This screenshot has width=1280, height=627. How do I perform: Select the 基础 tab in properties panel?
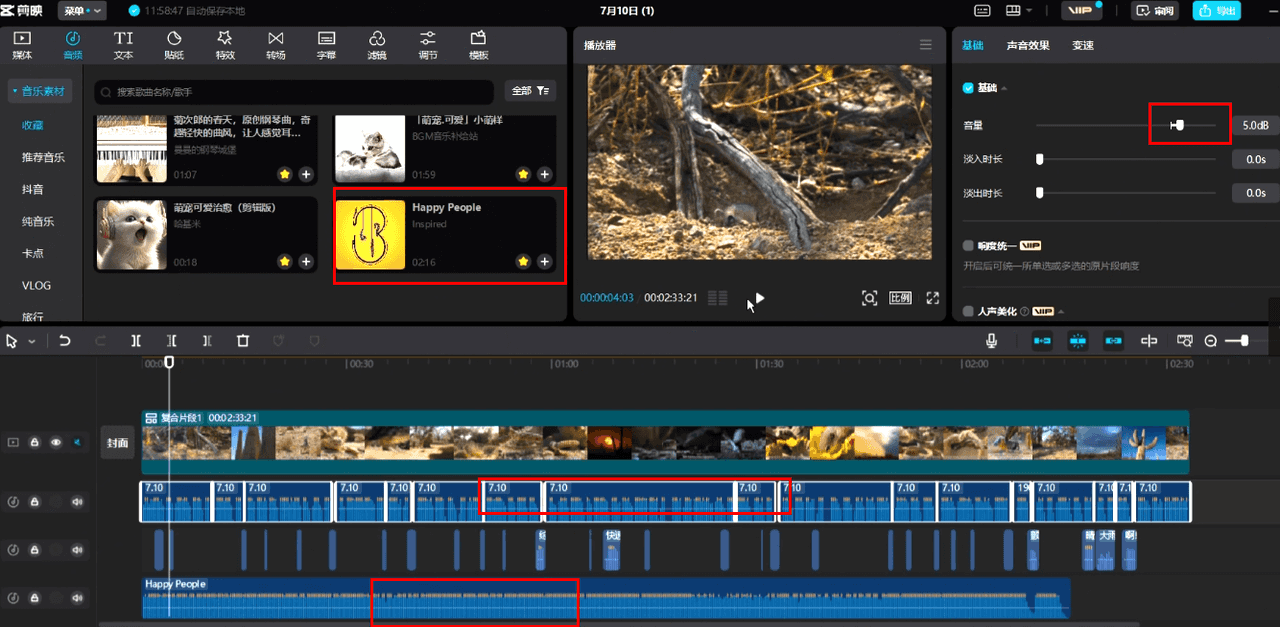coord(973,45)
